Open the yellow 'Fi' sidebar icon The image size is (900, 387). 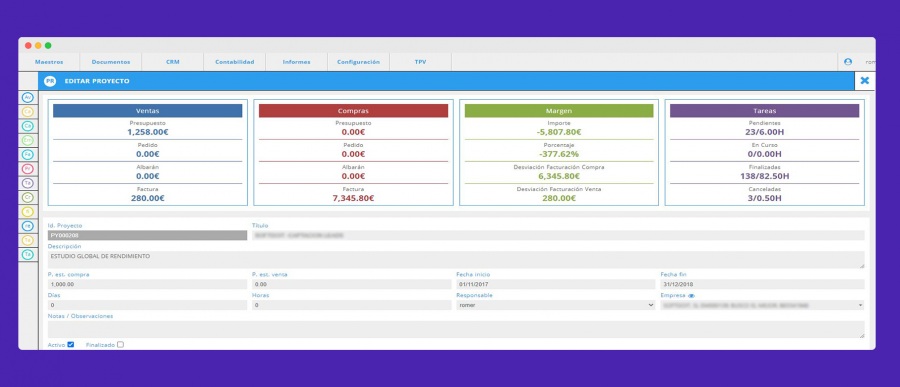28,211
